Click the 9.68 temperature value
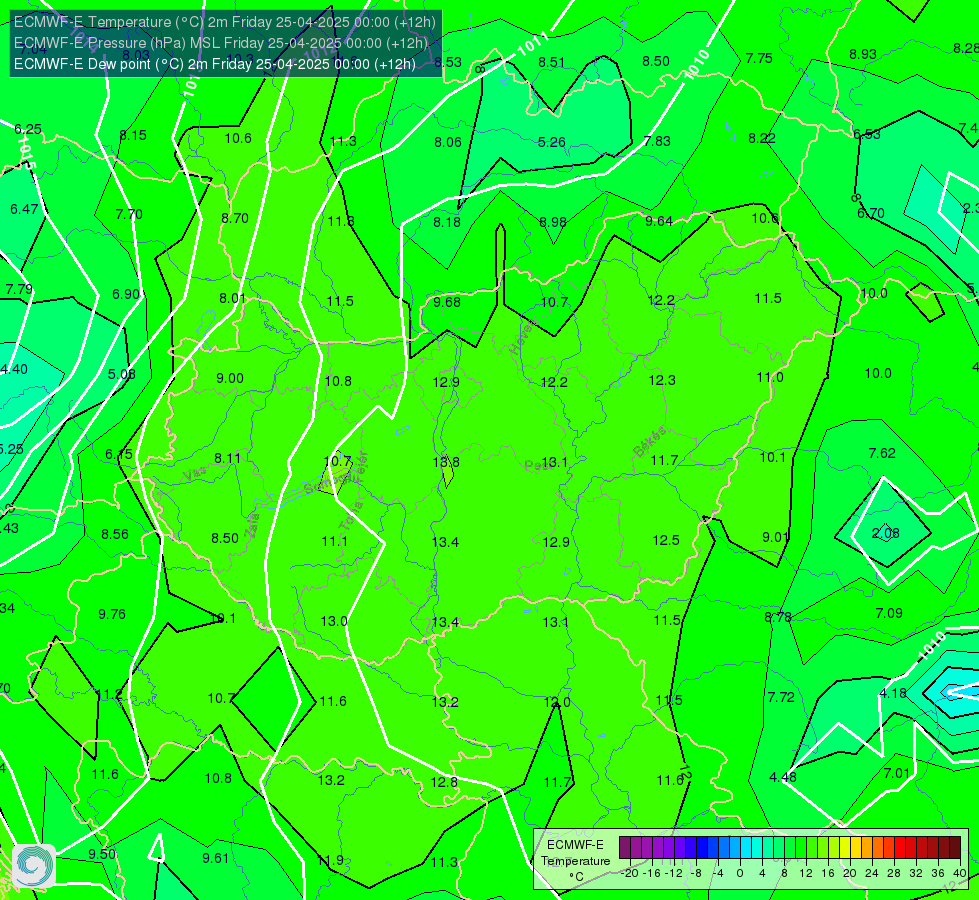Image resolution: width=979 pixels, height=900 pixels. point(447,302)
